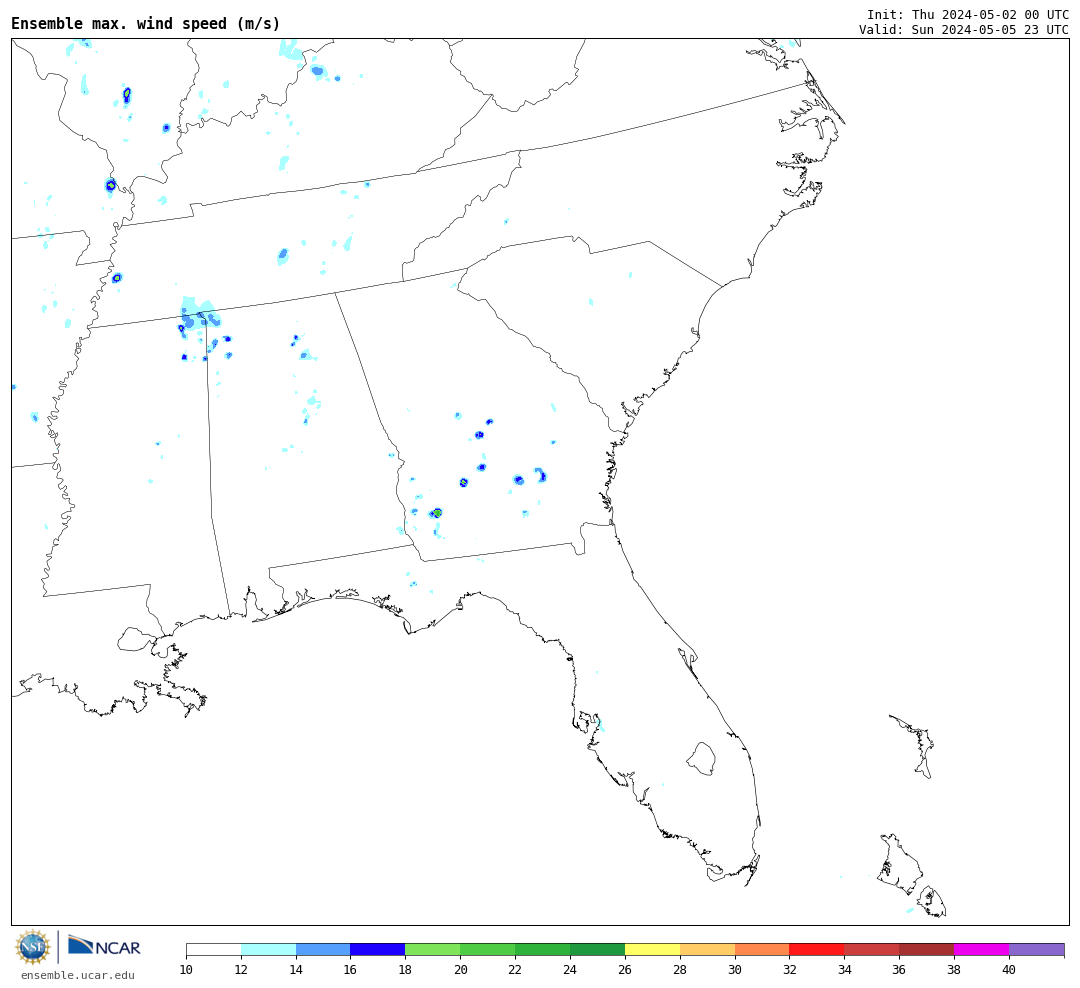
Task: Click the colorbar tick label 26
Action: (625, 969)
